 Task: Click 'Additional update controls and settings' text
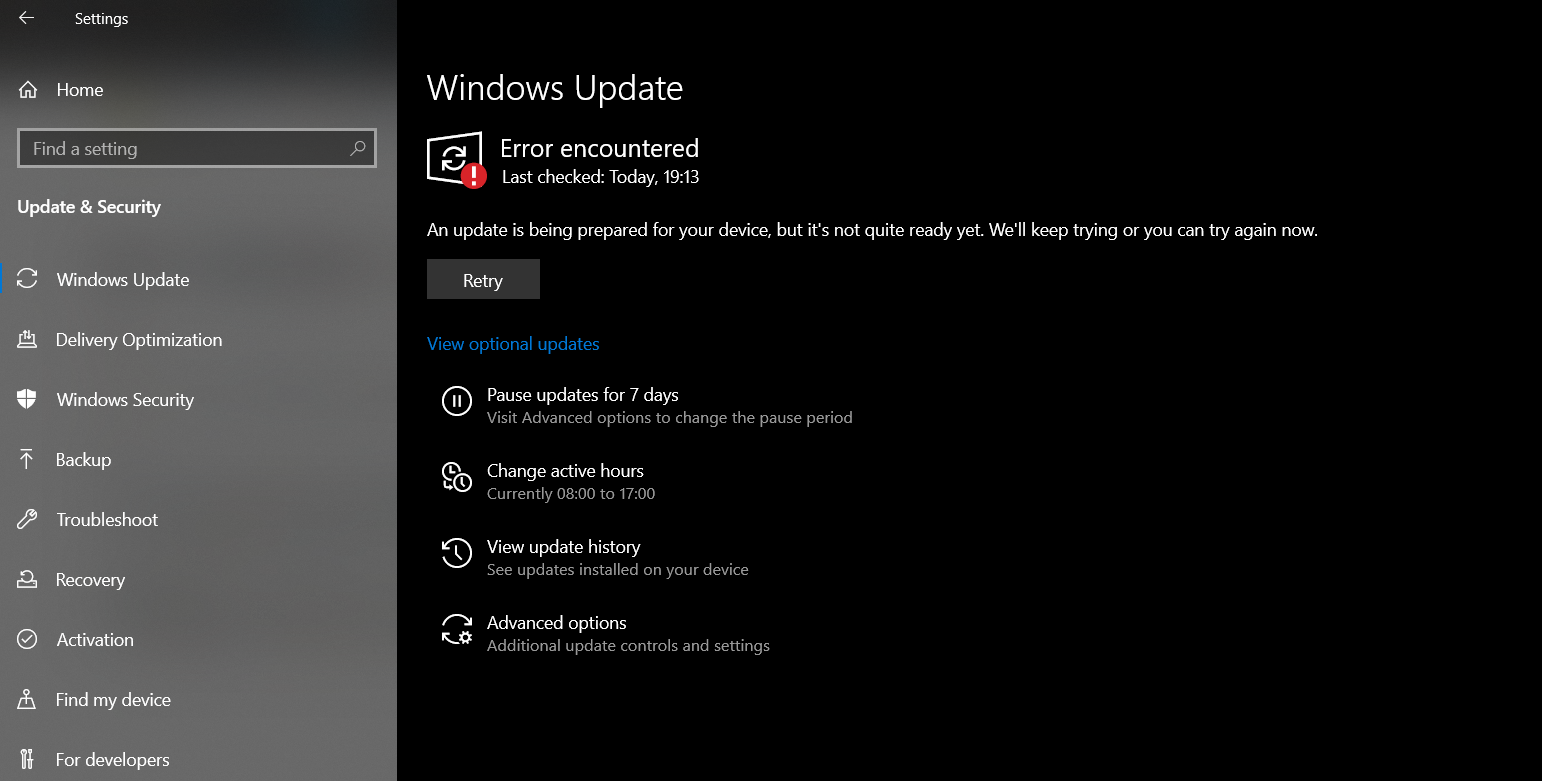tap(628, 646)
